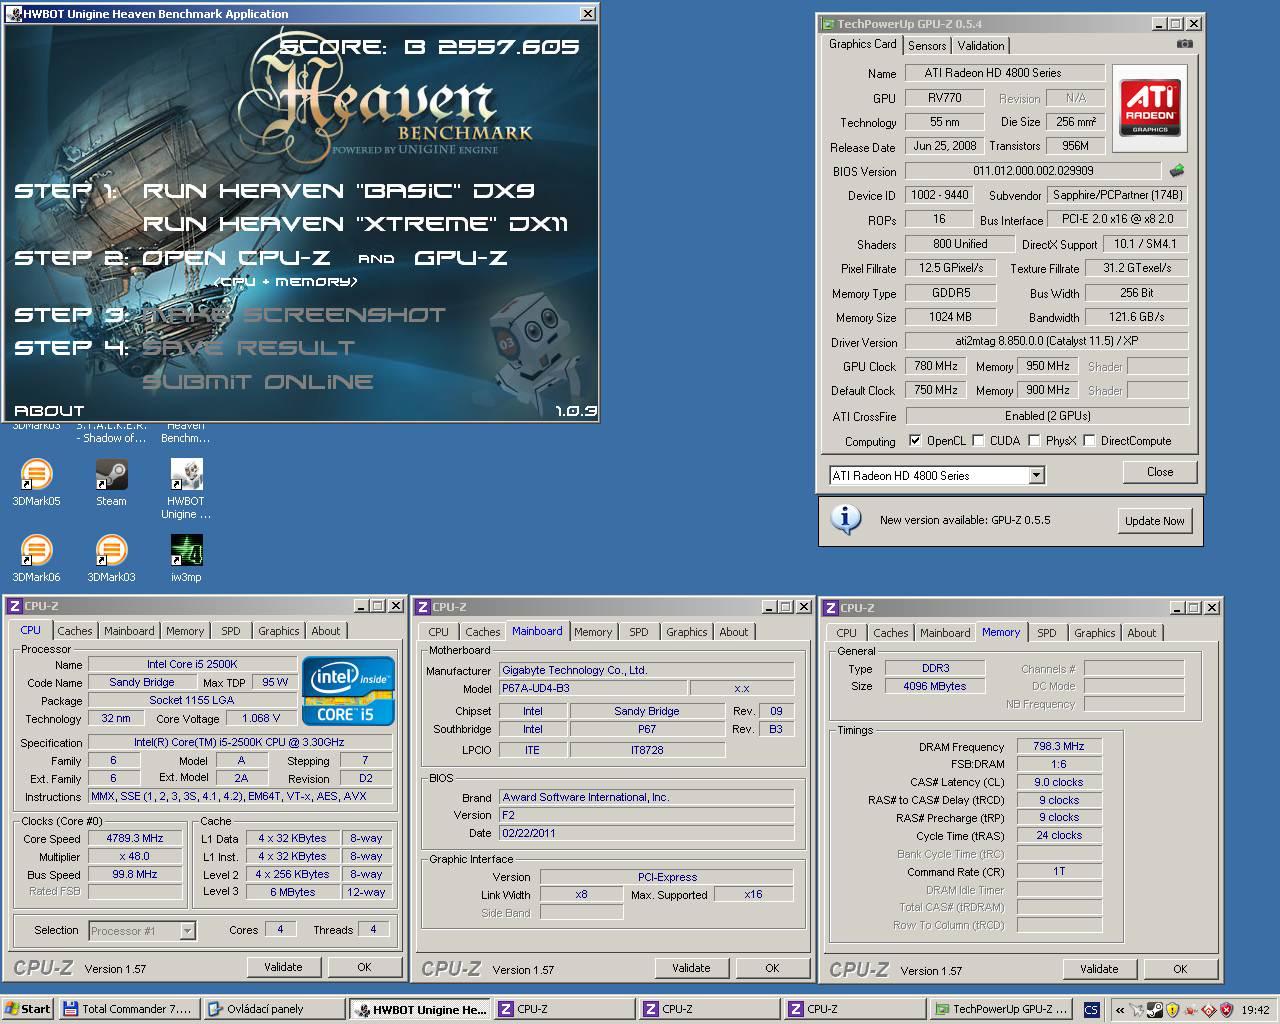Image resolution: width=1280 pixels, height=1024 pixels.
Task: Toggle the DirectCompute checkbox in GPU-Z
Action: click(1089, 441)
